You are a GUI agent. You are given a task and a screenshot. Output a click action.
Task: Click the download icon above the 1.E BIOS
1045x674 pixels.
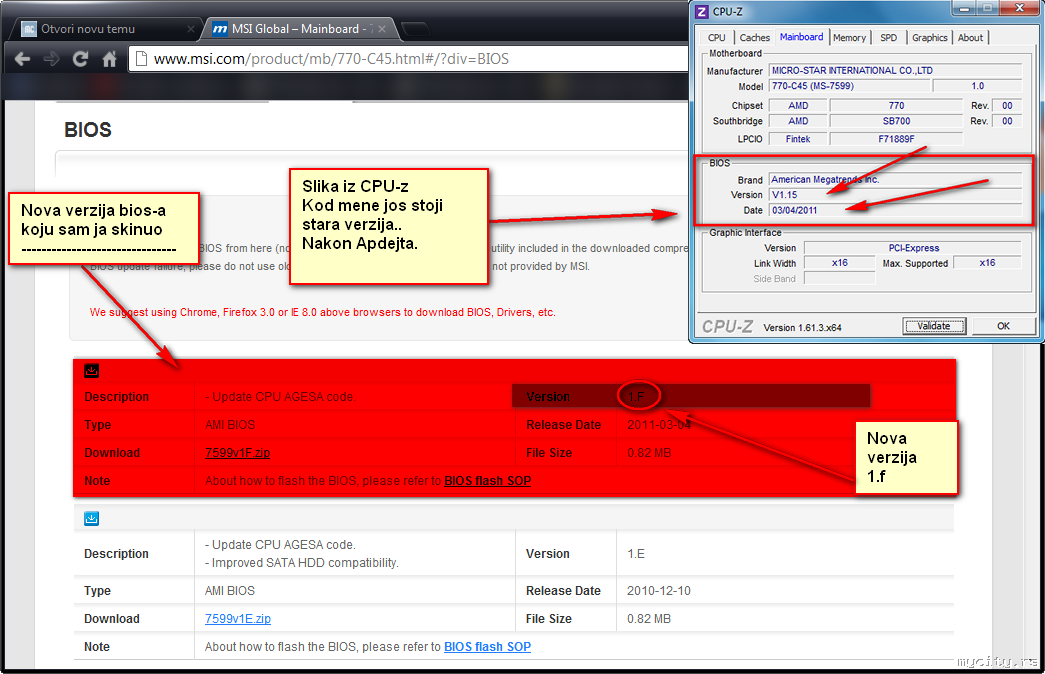click(x=92, y=518)
